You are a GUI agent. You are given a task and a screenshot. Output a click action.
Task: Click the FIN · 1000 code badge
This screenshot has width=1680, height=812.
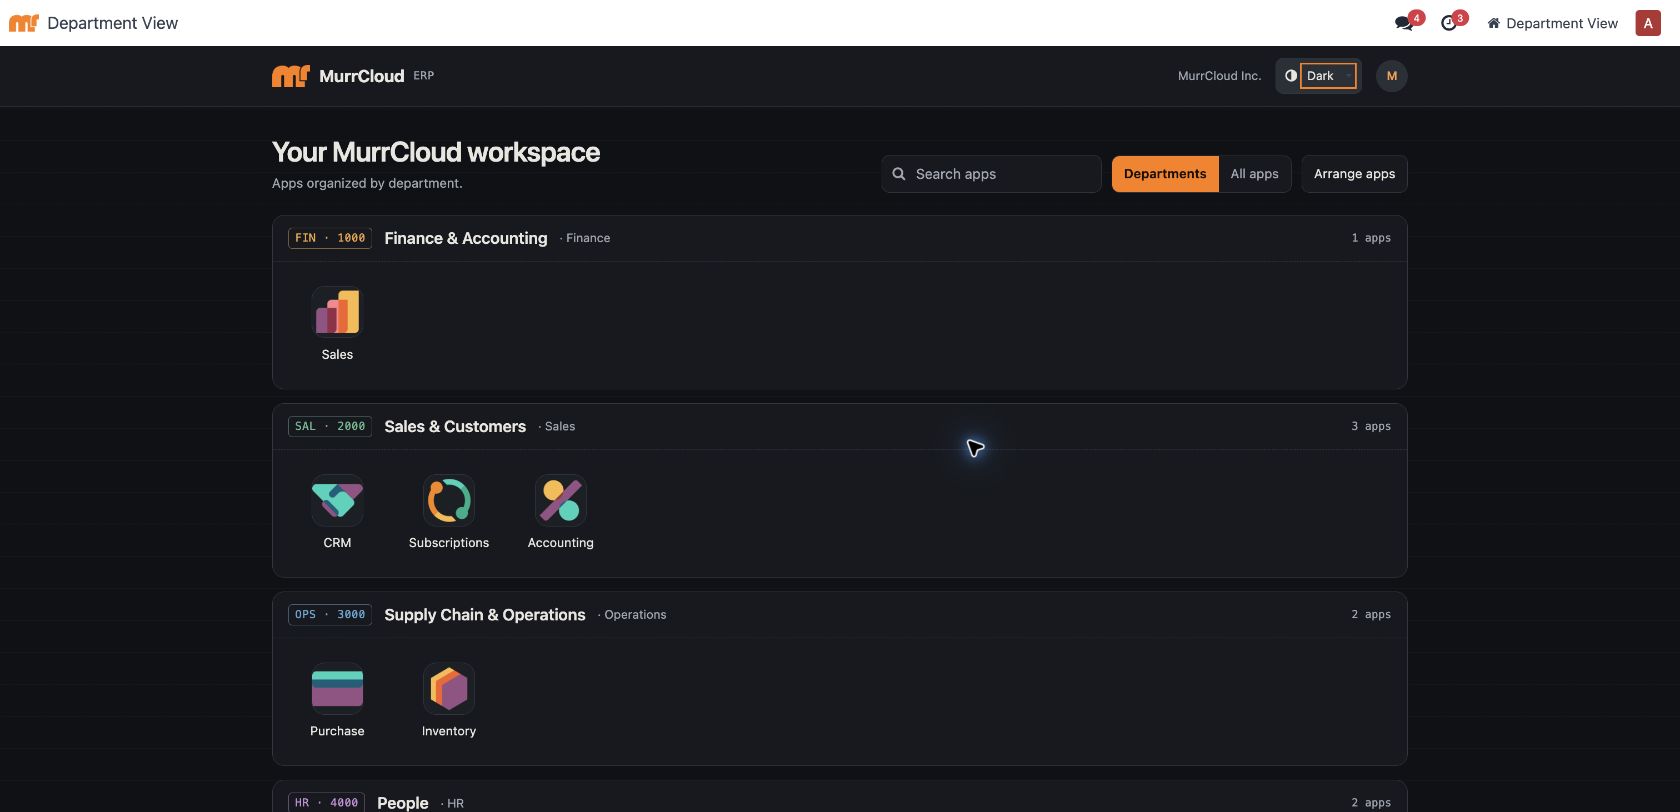330,238
